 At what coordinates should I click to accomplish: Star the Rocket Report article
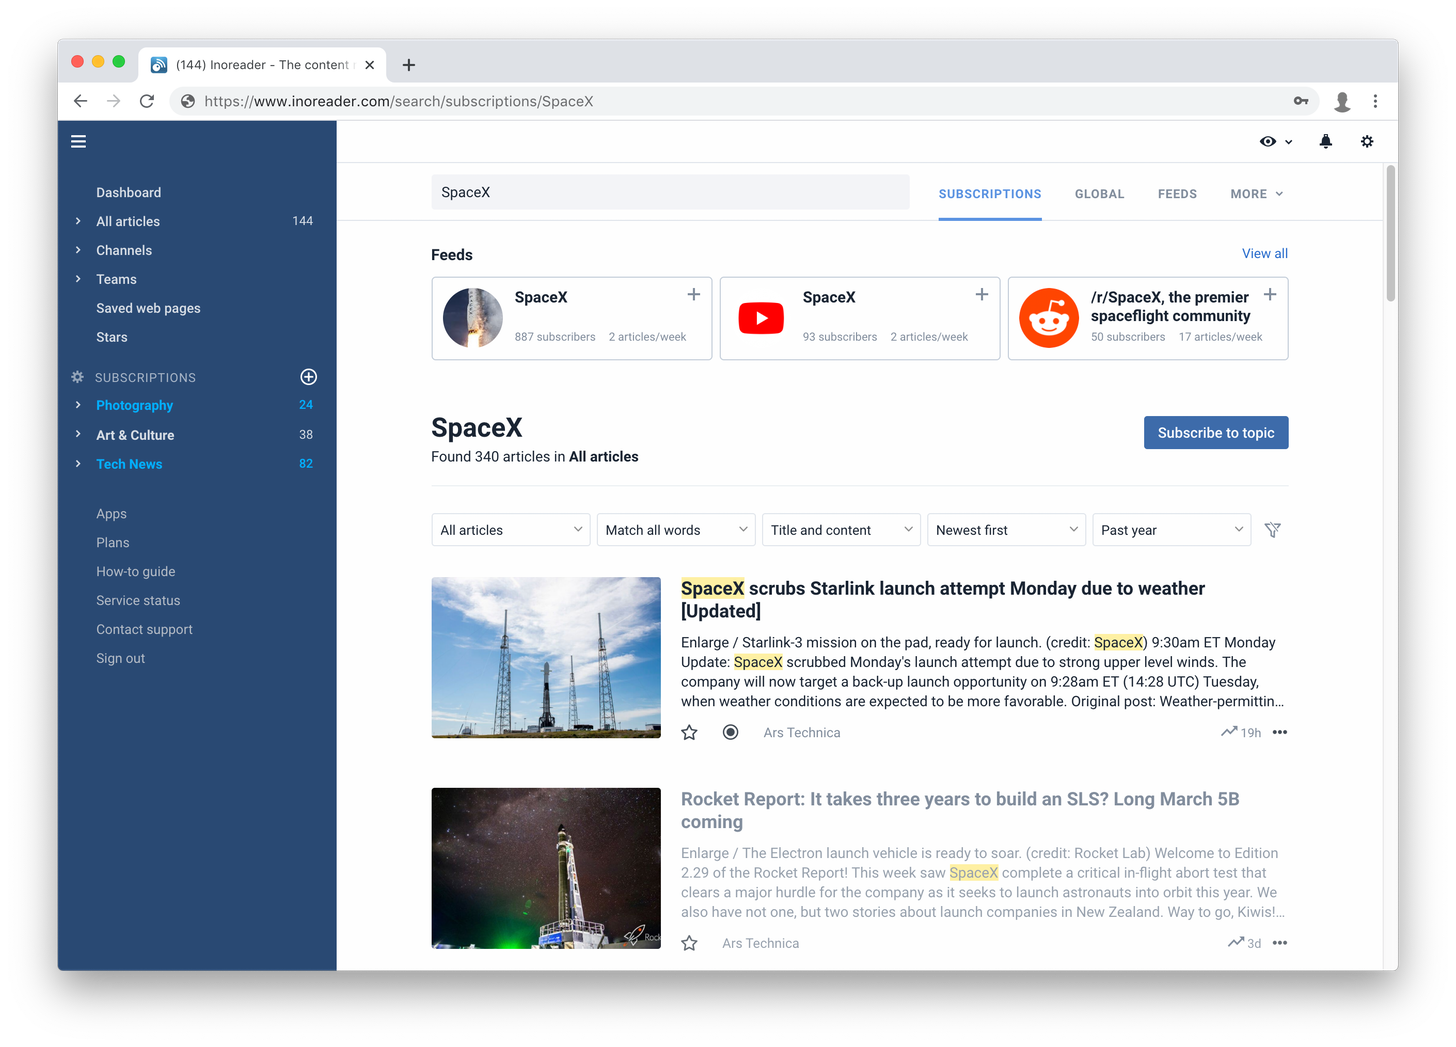pyautogui.click(x=689, y=943)
